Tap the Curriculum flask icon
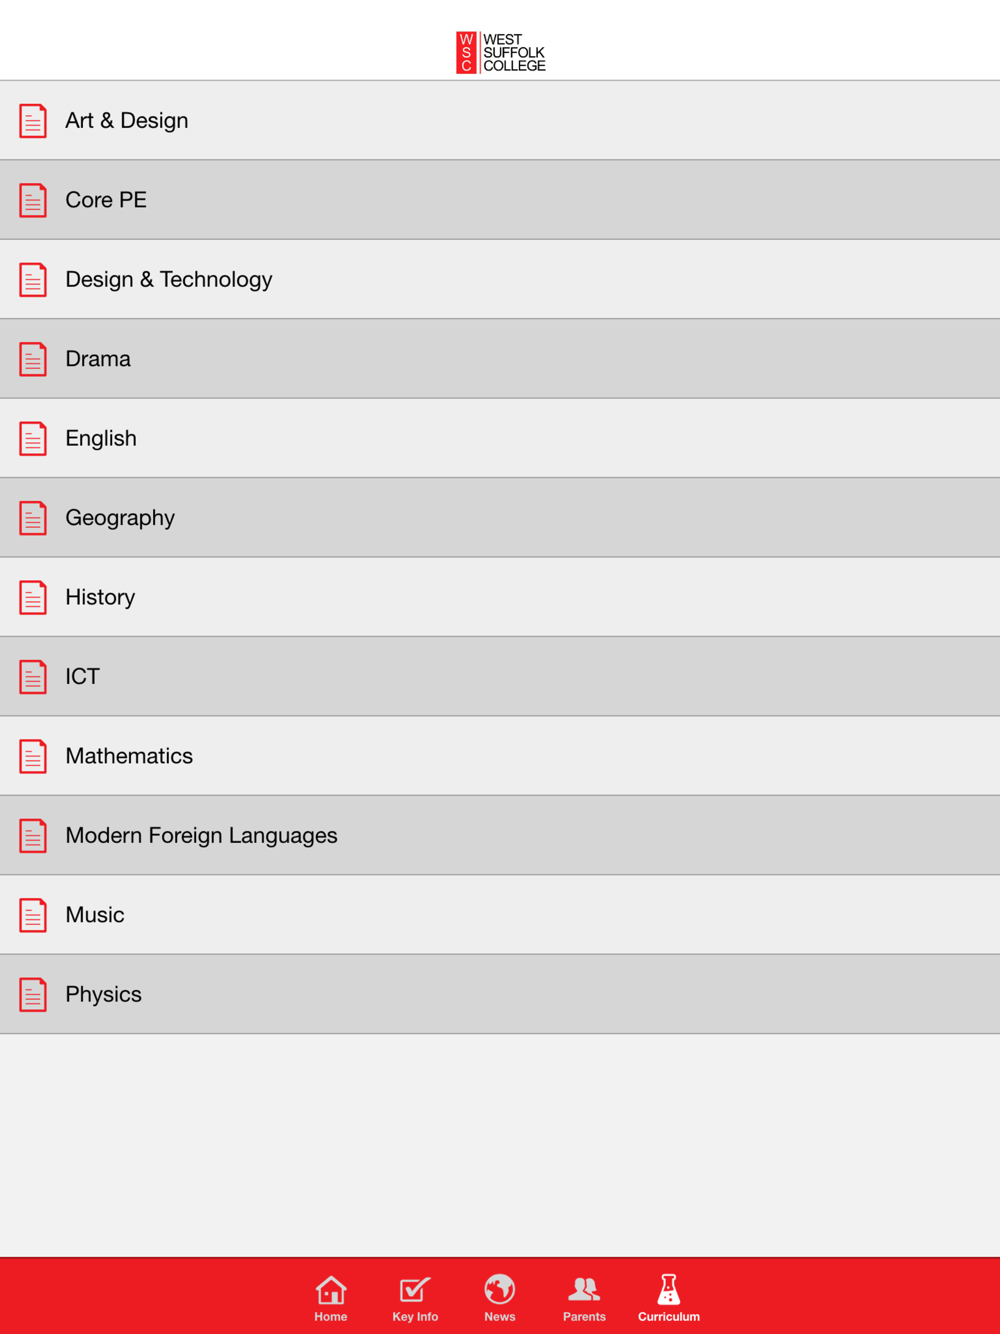1000x1334 pixels. click(669, 1290)
